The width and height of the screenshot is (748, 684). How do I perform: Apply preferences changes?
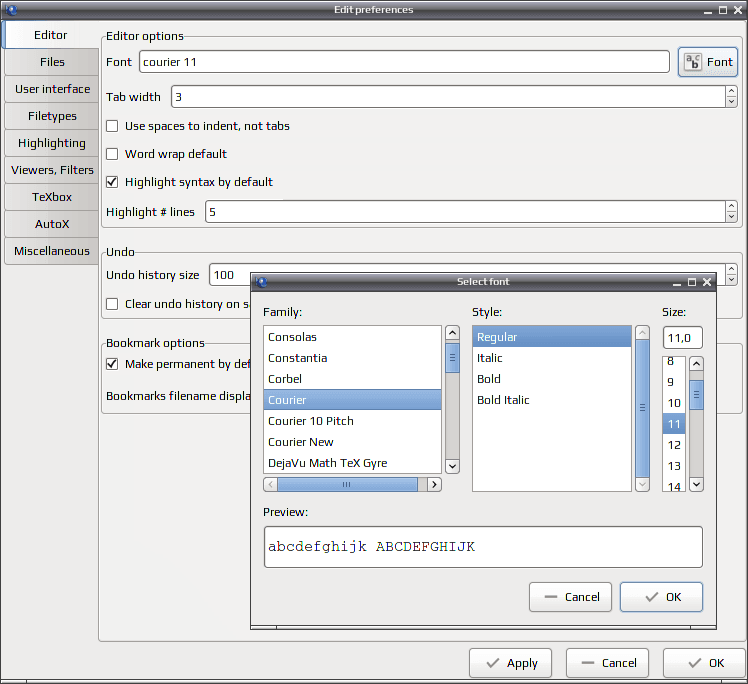(510, 663)
